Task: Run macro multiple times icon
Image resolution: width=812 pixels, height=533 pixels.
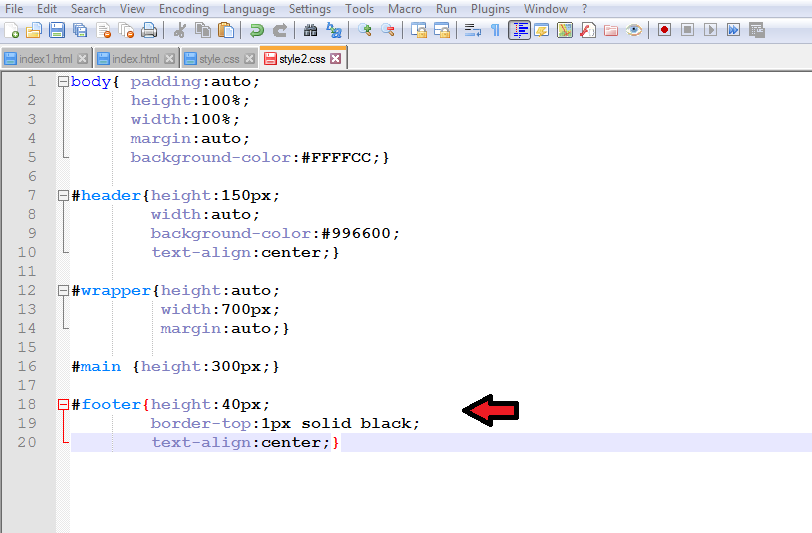Action: click(x=733, y=31)
